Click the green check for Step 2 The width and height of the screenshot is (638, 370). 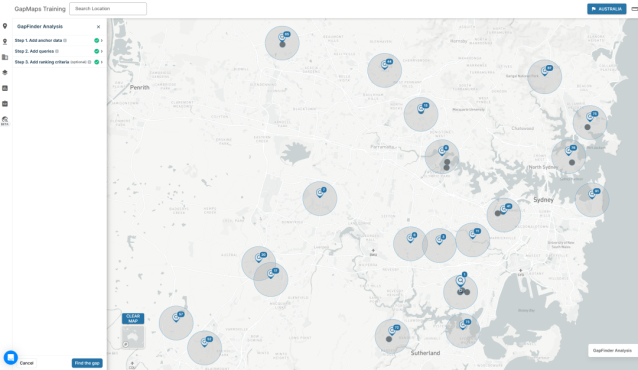96,51
